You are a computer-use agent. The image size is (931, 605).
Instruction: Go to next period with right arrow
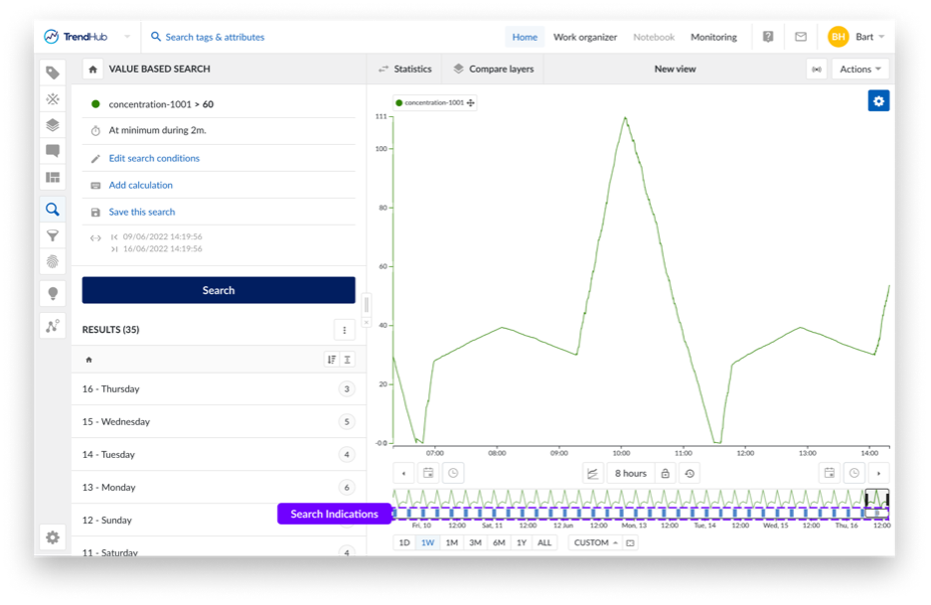click(879, 473)
